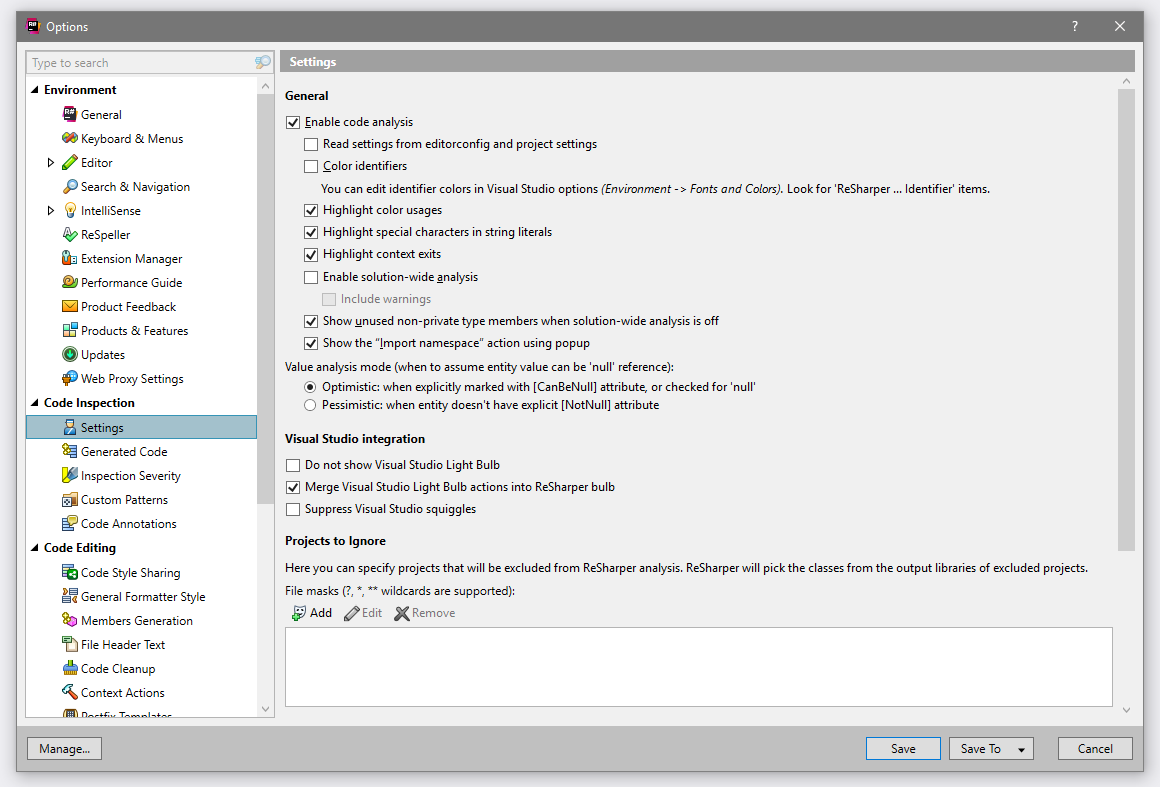Image resolution: width=1160 pixels, height=787 pixels.
Task: Check Suppress Visual Studio squiggles
Action: coord(293,510)
